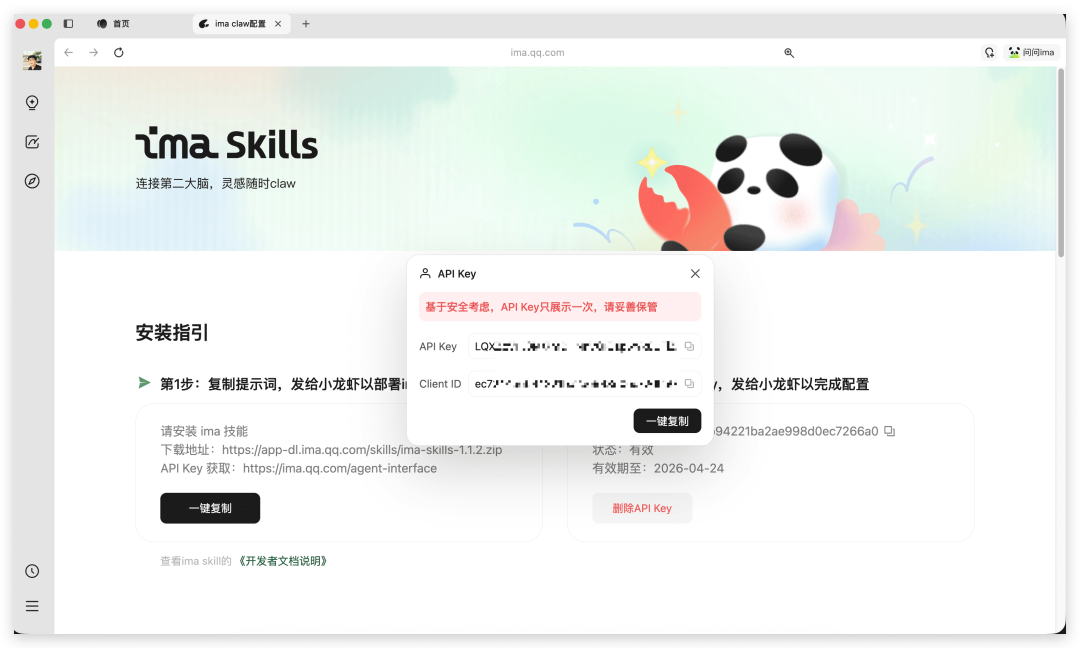Copy the Client ID value icon
The image size is (1080, 648).
coord(689,384)
